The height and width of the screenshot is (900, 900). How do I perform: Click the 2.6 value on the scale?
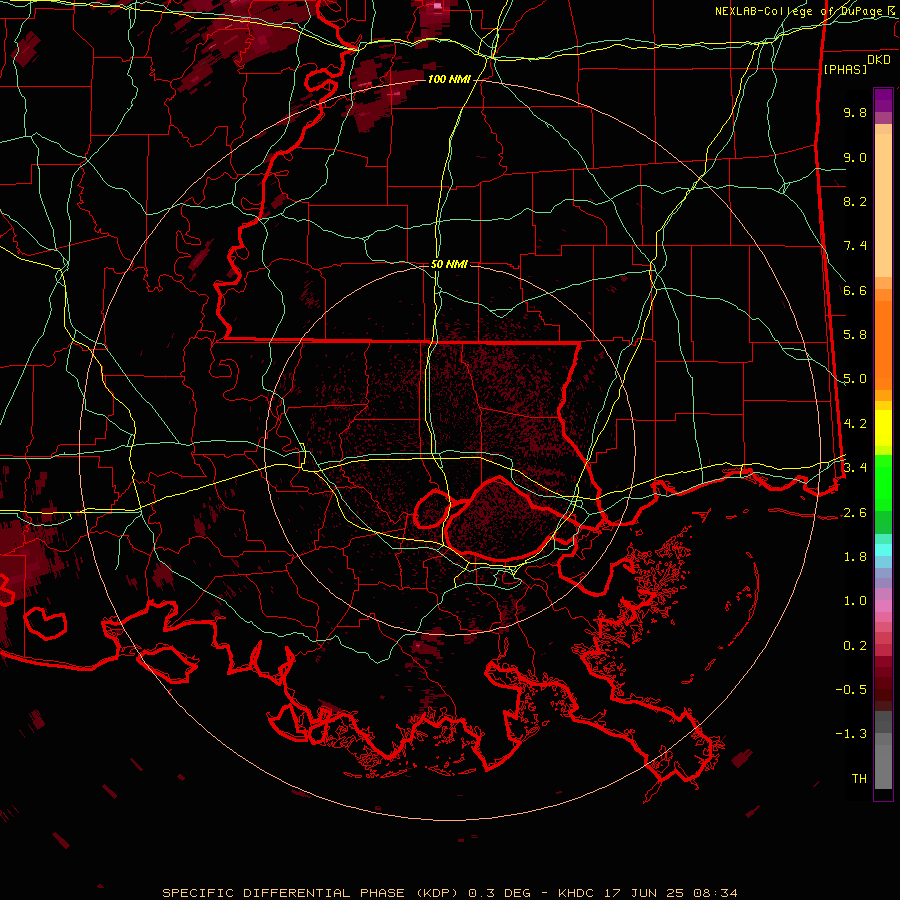[x=855, y=513]
